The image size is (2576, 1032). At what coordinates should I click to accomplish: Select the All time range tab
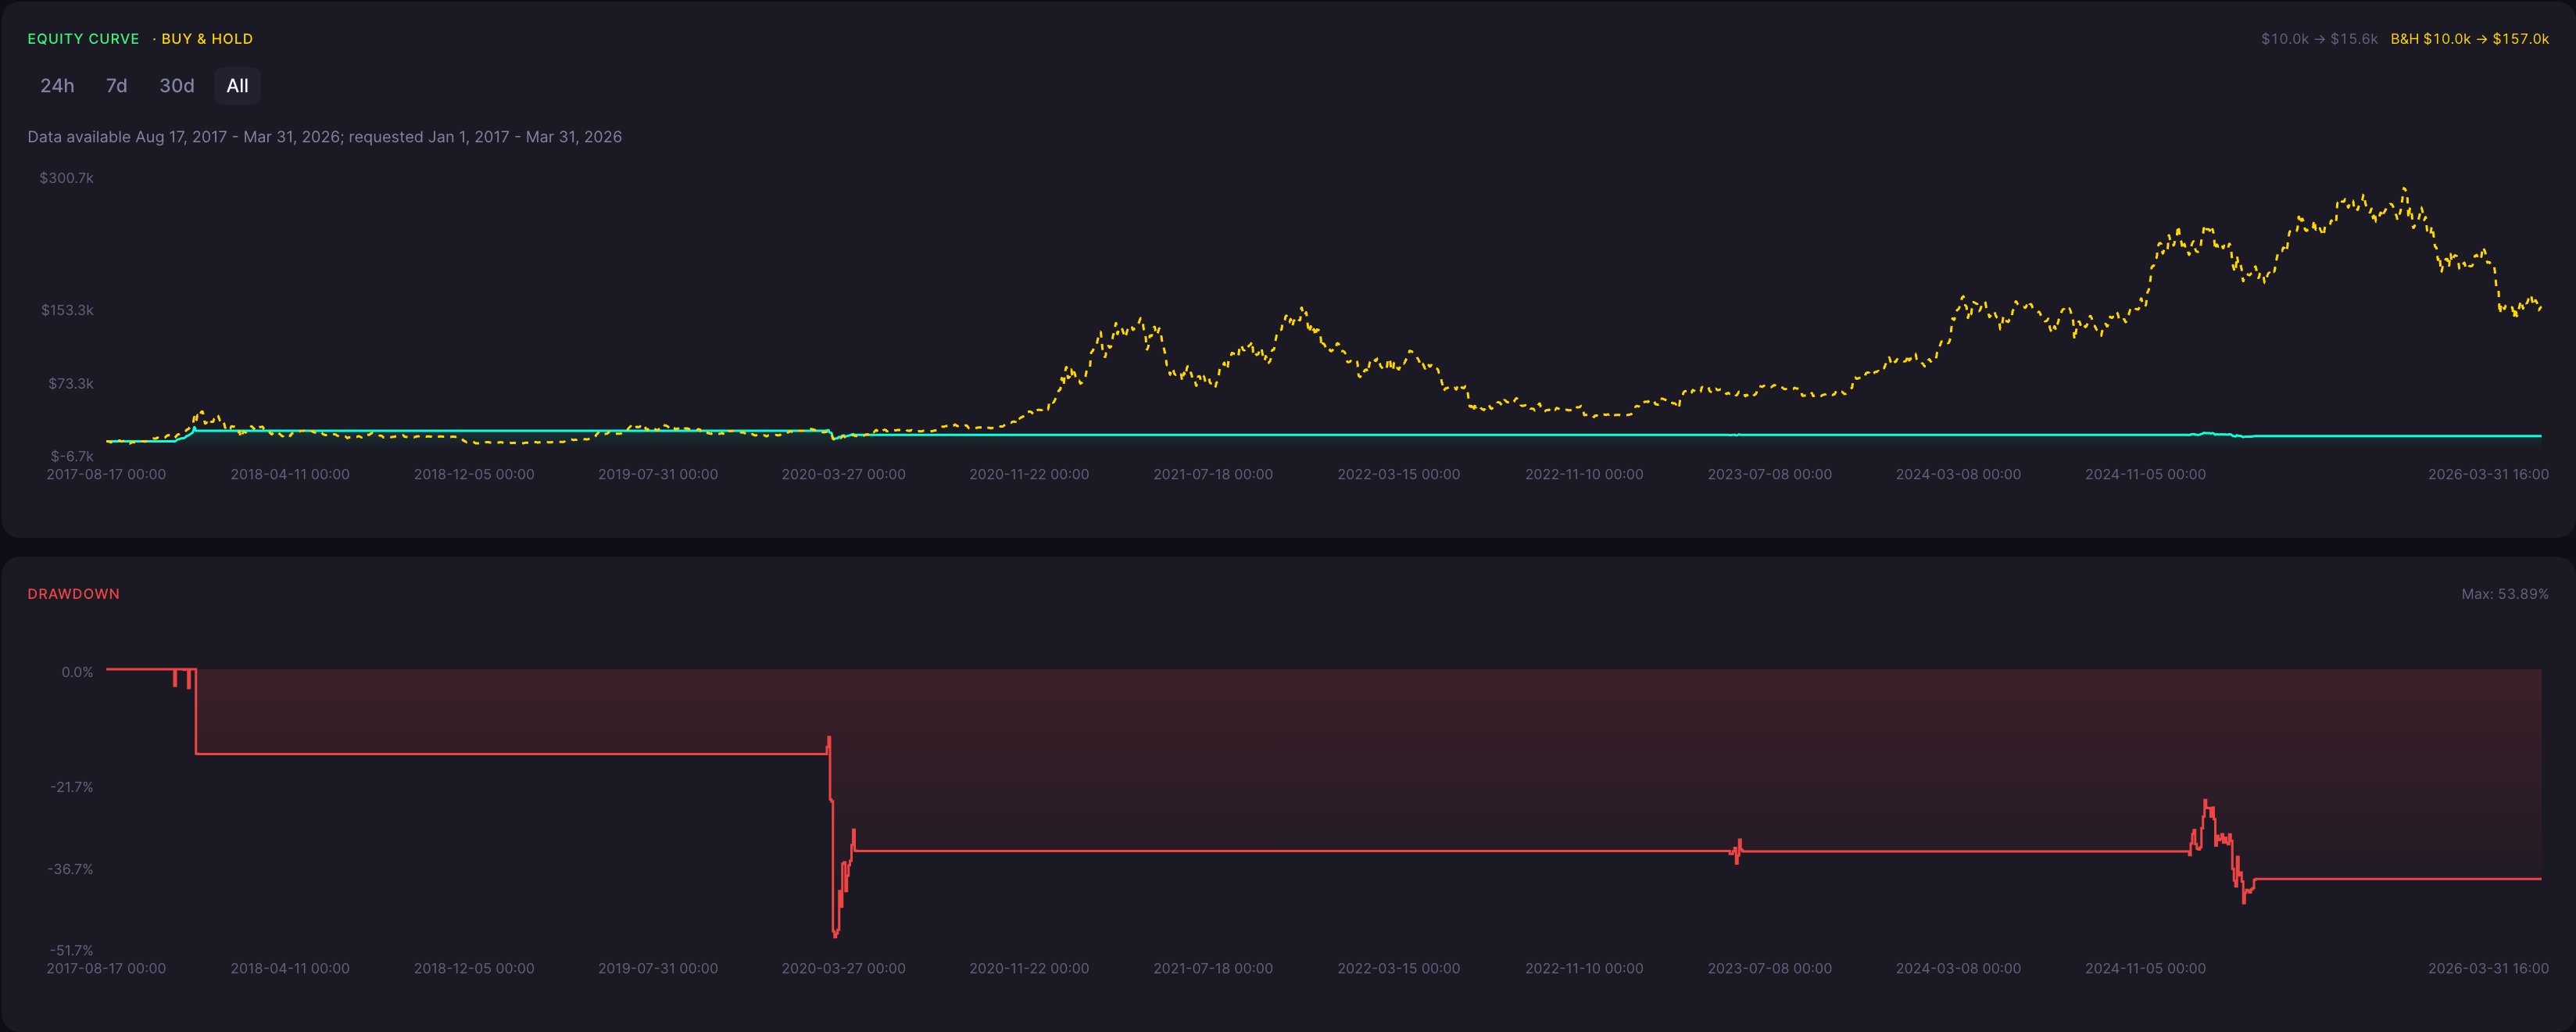237,86
